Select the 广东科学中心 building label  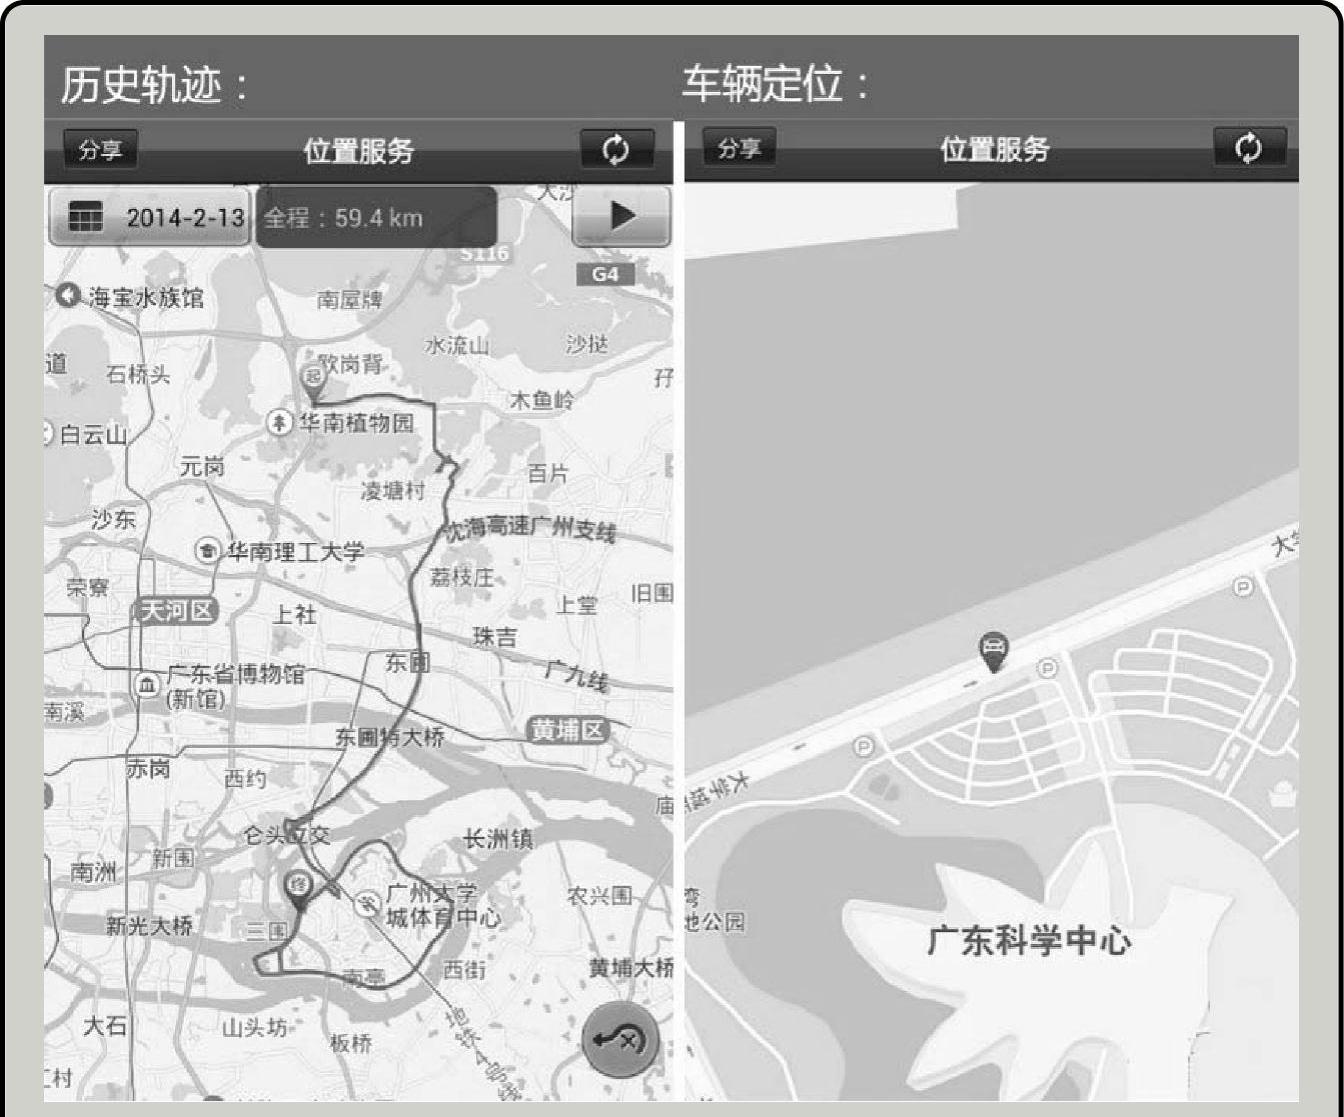point(1029,941)
